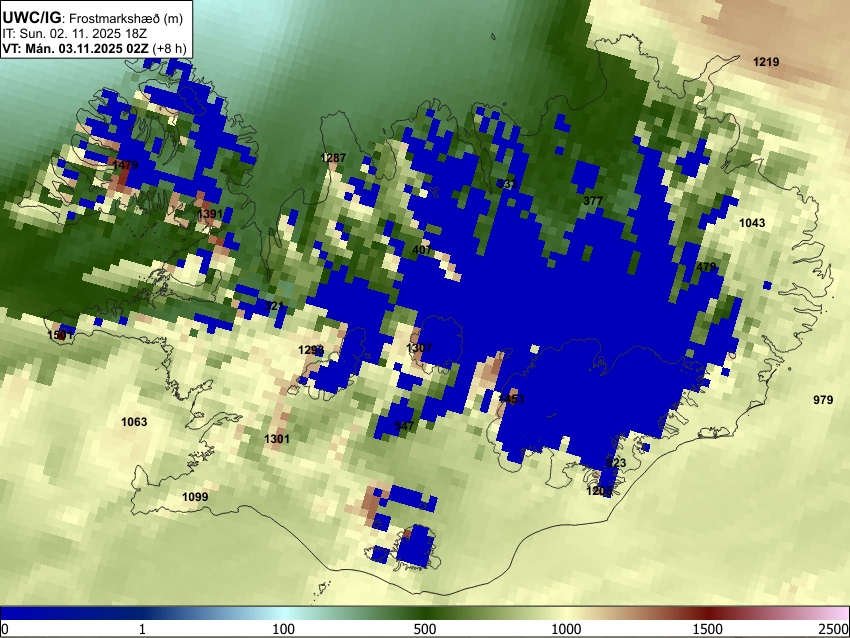This screenshot has height=638, width=850.
Task: Click the 1391 map value label
Action: pyautogui.click(x=210, y=214)
